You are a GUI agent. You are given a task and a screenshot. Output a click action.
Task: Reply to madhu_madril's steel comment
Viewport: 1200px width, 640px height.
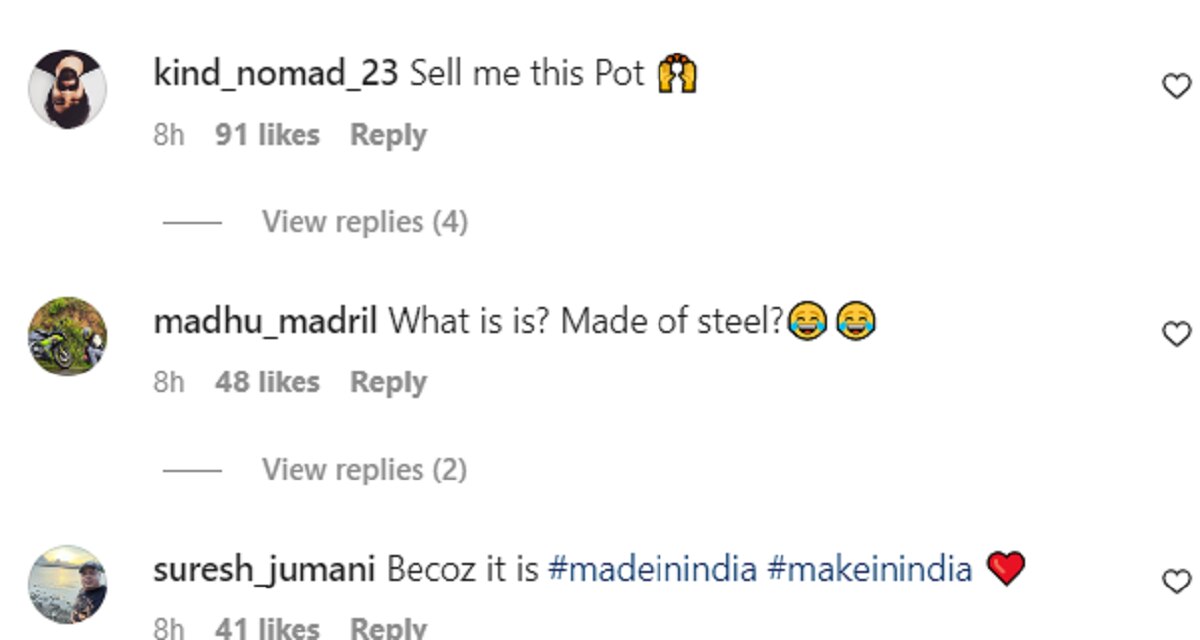tap(388, 382)
